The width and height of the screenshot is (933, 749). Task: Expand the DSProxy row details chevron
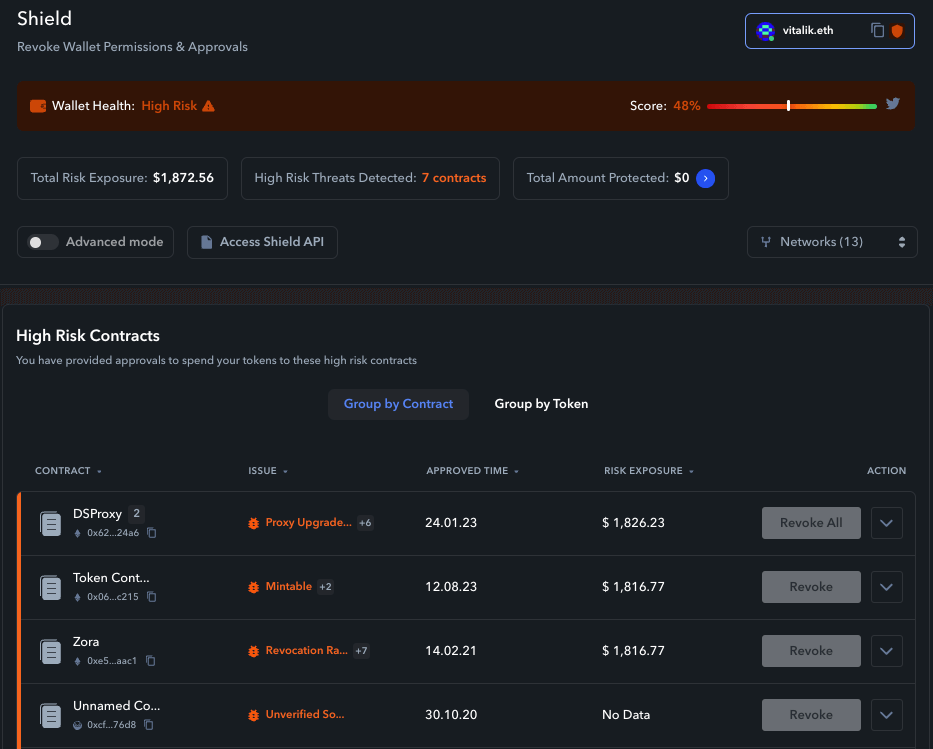[887, 523]
